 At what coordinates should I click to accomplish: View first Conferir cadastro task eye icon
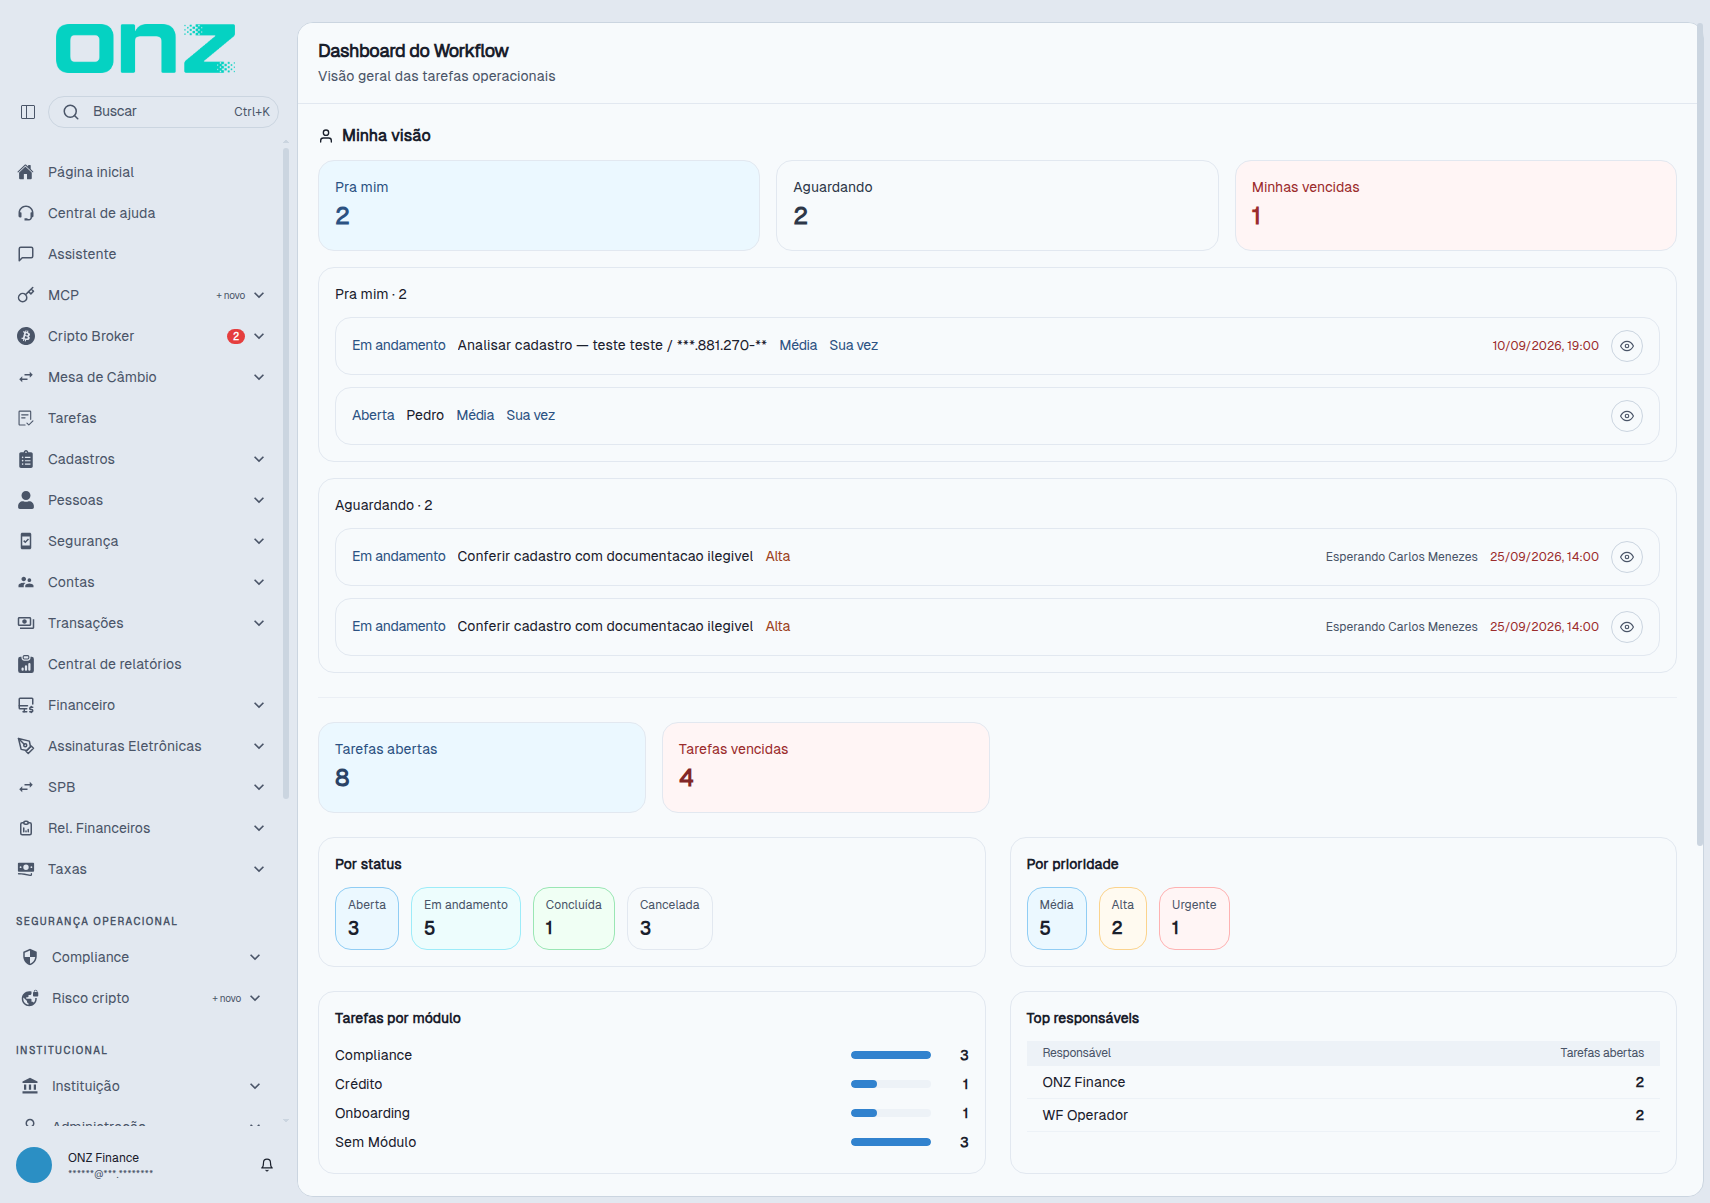pyautogui.click(x=1627, y=557)
